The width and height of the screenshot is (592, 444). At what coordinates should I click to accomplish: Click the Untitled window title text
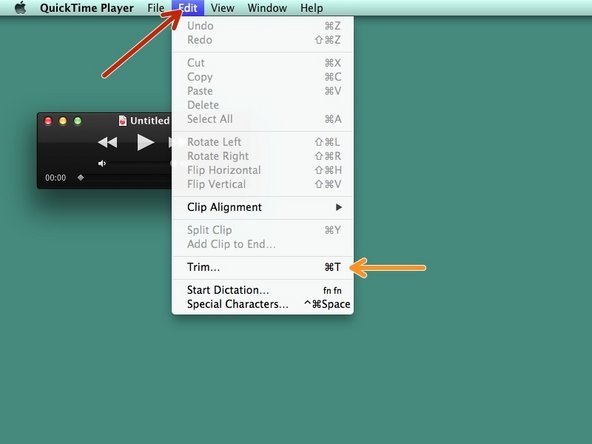tap(150, 121)
